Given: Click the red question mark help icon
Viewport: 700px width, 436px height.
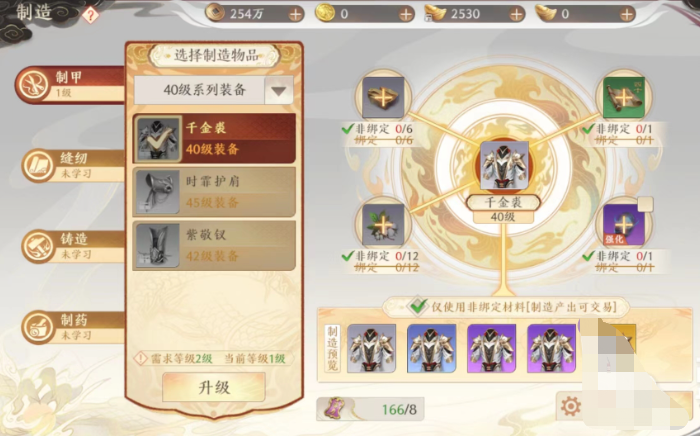Looking at the screenshot, I should pyautogui.click(x=91, y=16).
